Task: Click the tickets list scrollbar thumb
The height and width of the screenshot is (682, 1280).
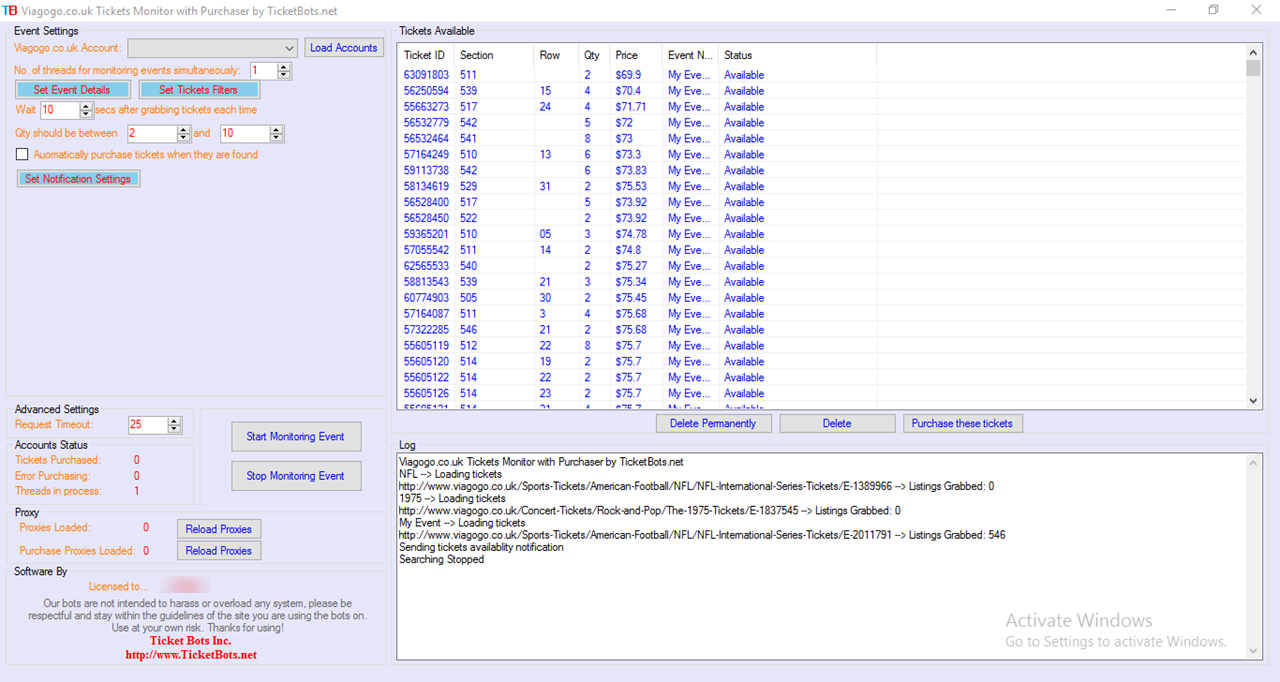Action: point(1254,68)
